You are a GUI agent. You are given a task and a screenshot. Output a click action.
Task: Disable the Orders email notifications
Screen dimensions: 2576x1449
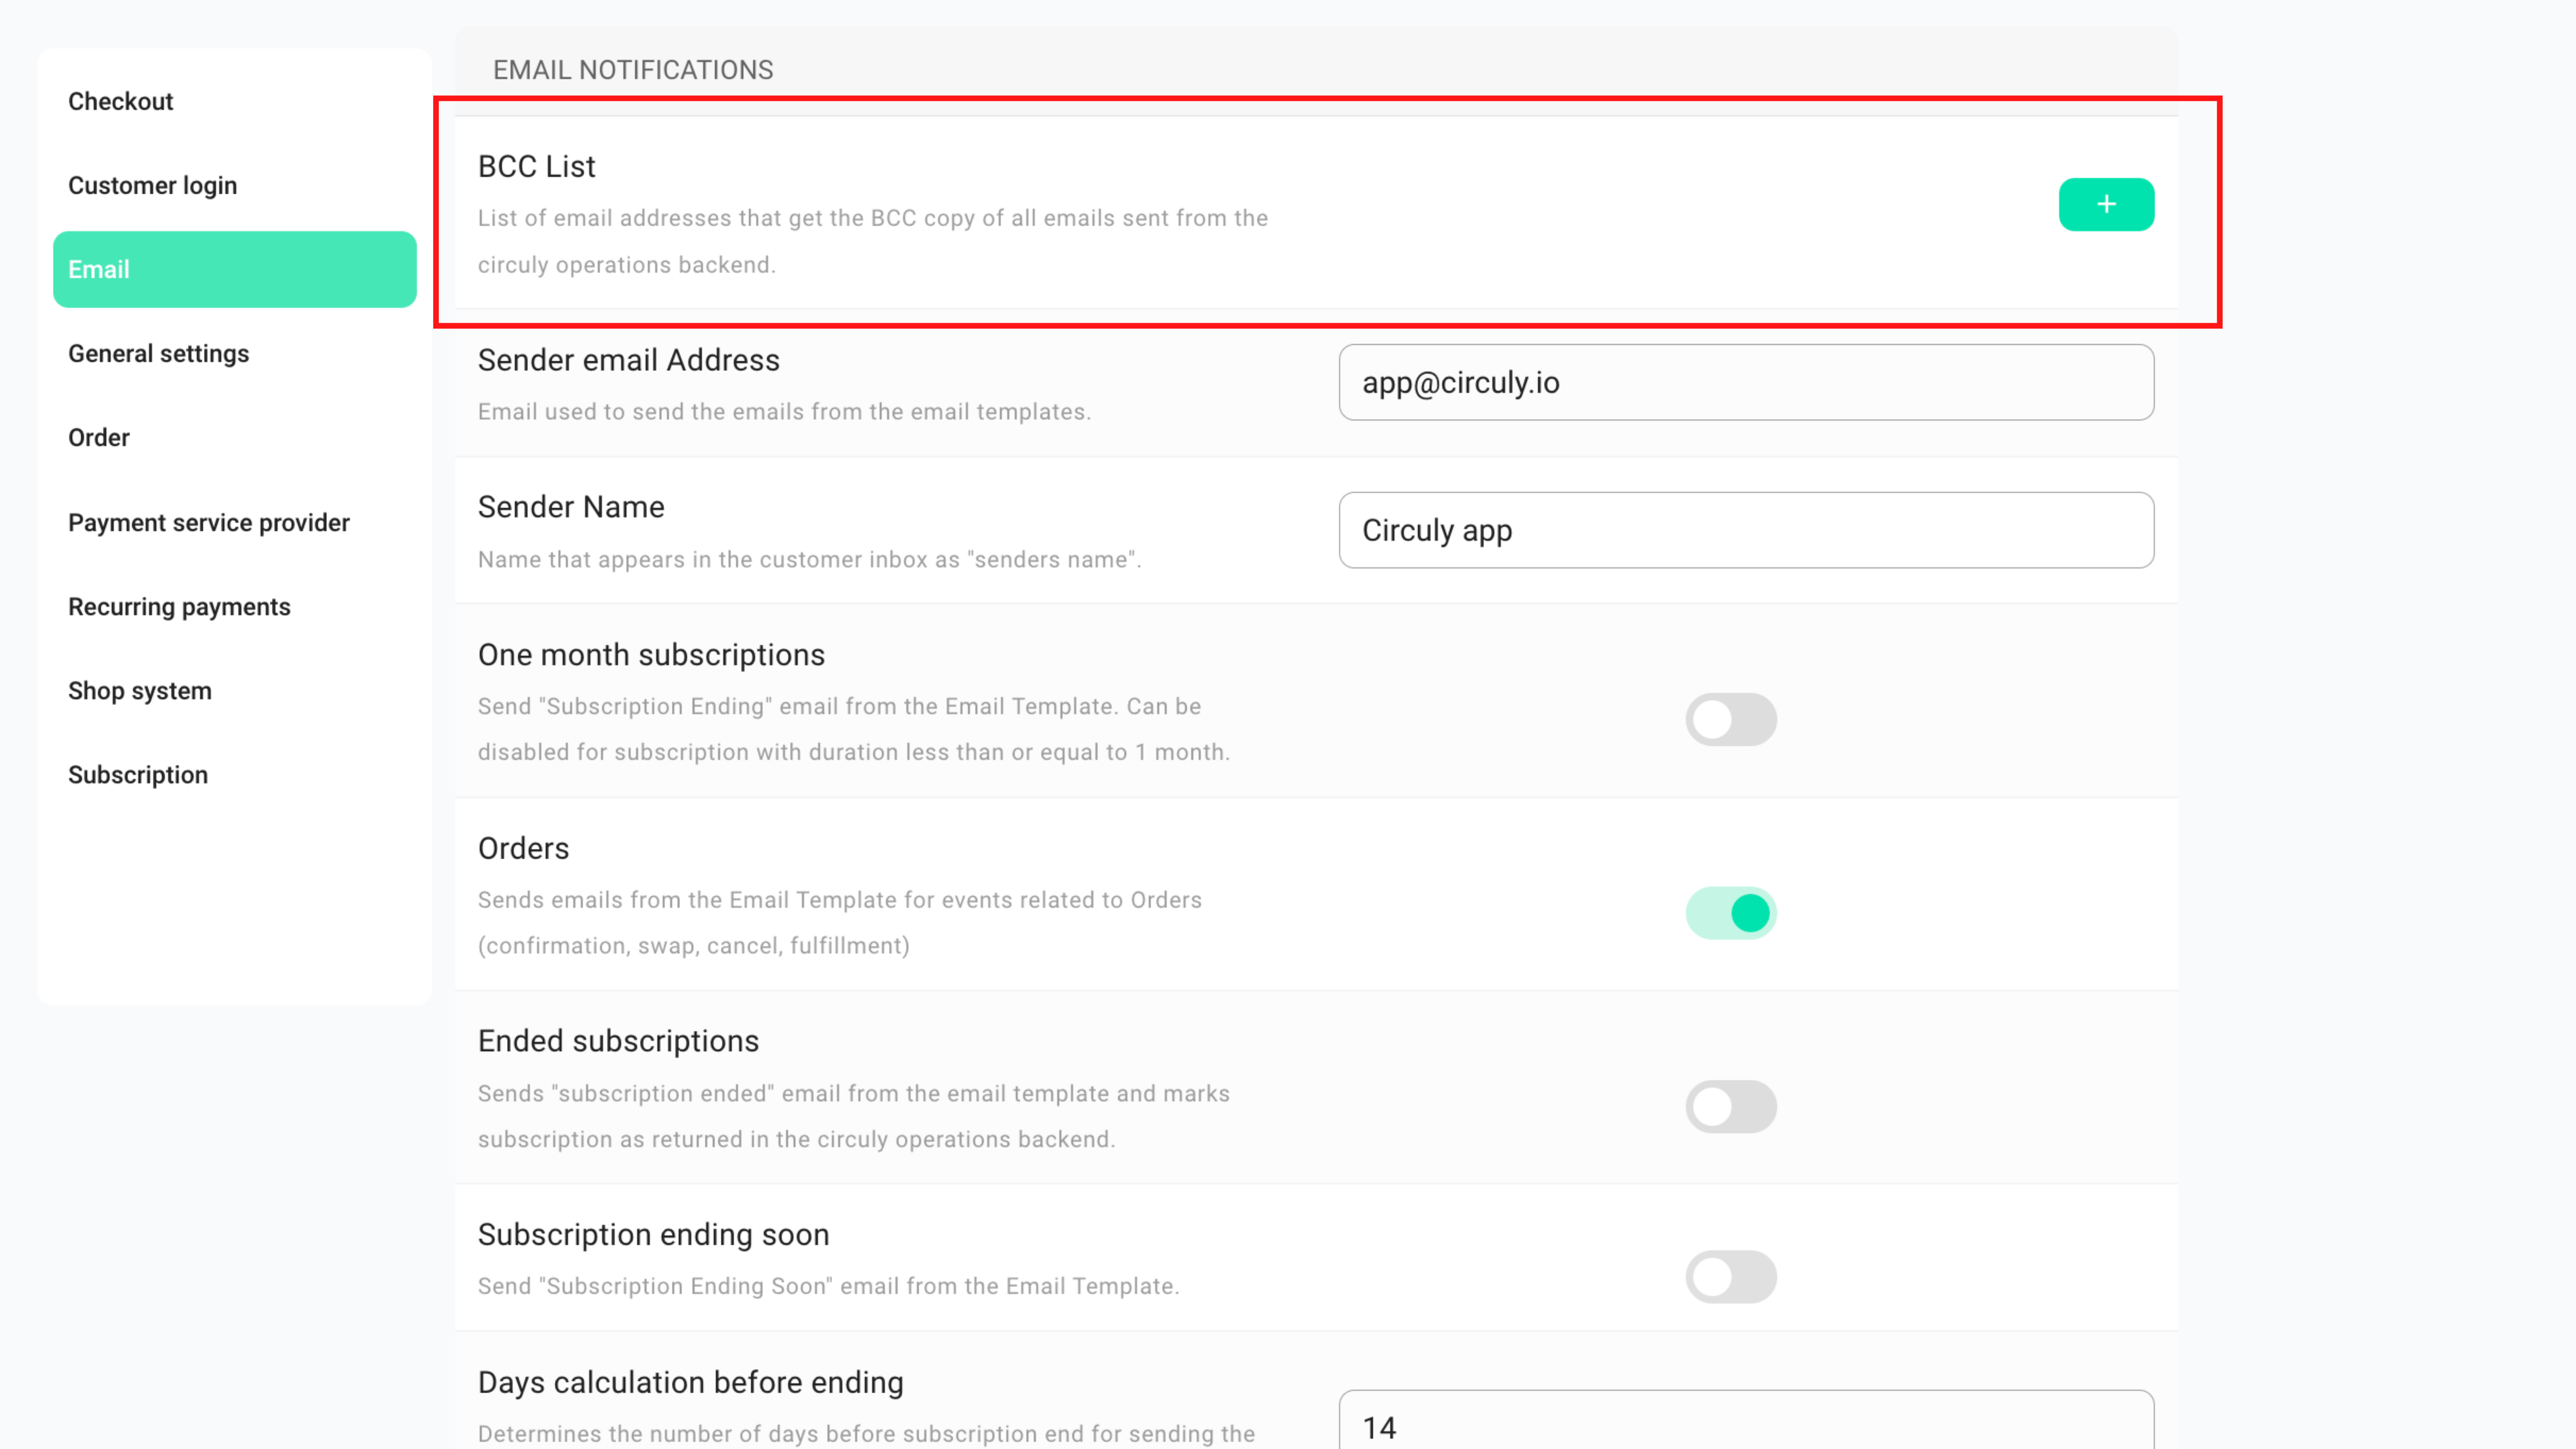coord(1731,912)
